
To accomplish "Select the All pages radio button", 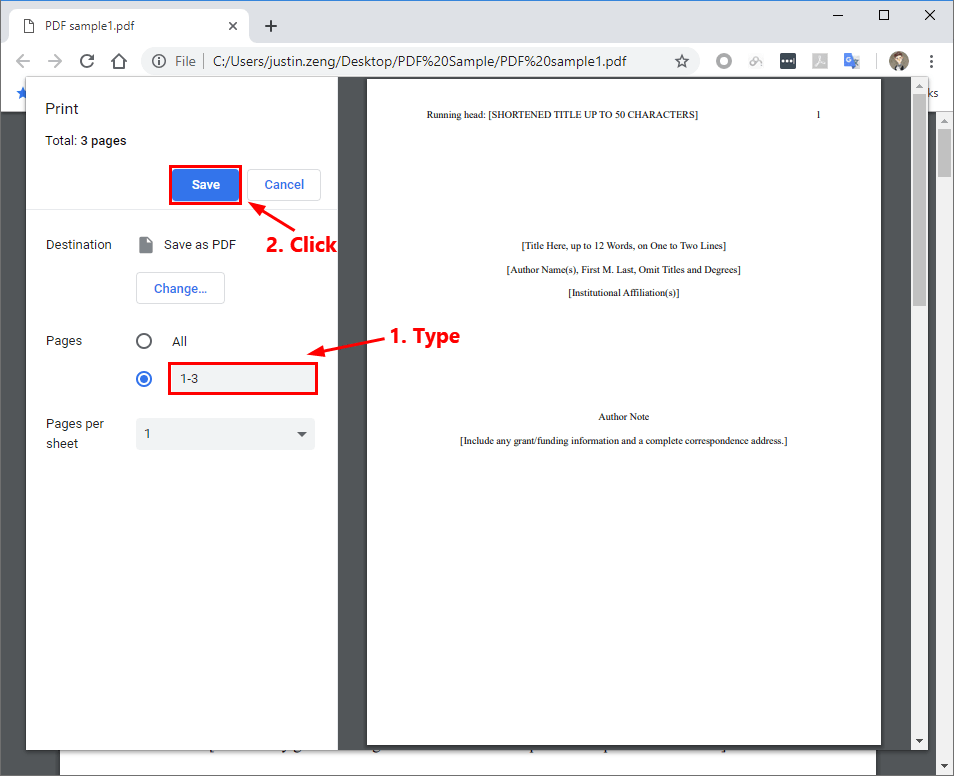I will pyautogui.click(x=144, y=341).
